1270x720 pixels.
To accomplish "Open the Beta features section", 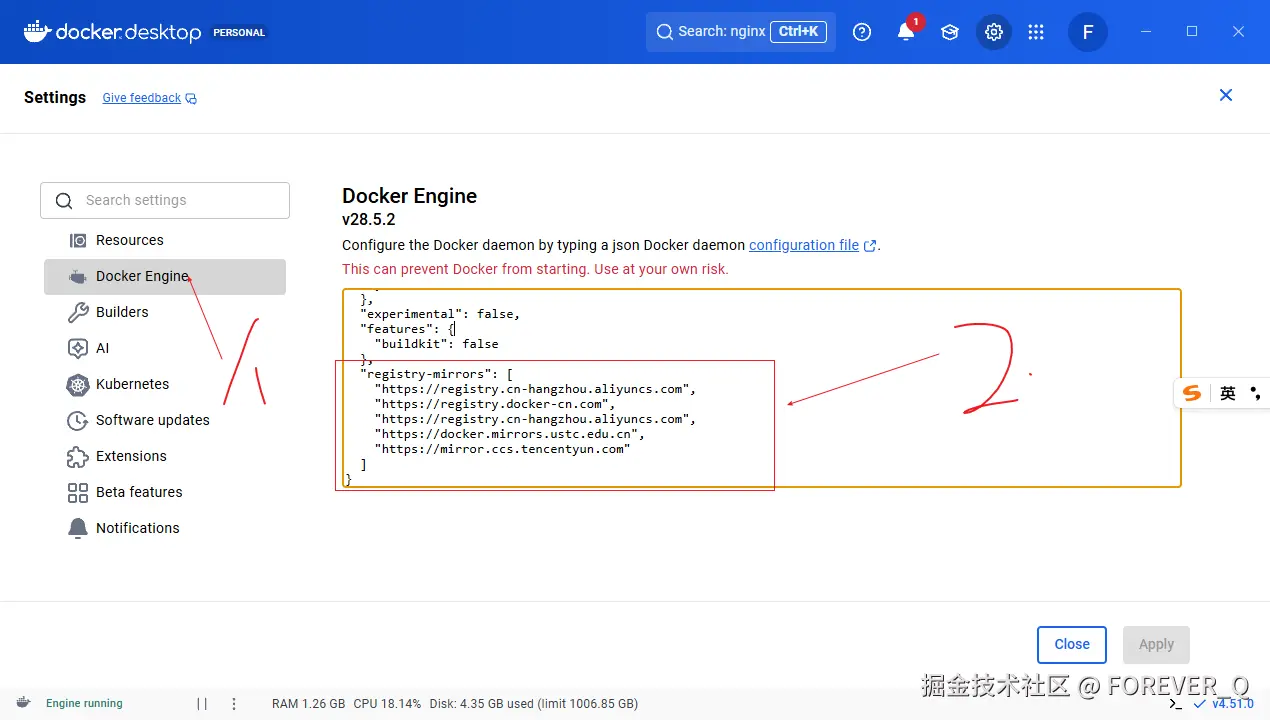I will tap(165, 492).
